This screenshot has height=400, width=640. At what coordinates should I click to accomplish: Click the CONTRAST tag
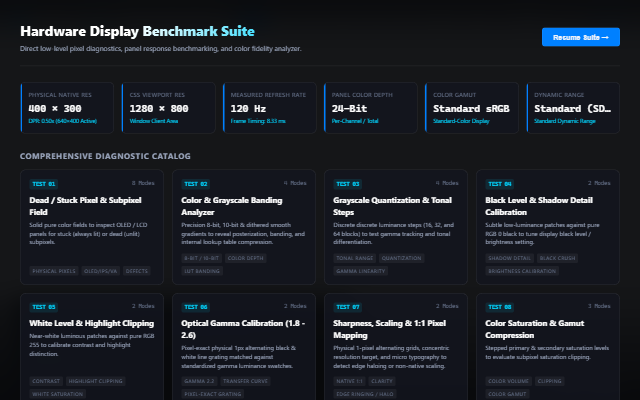(x=46, y=381)
